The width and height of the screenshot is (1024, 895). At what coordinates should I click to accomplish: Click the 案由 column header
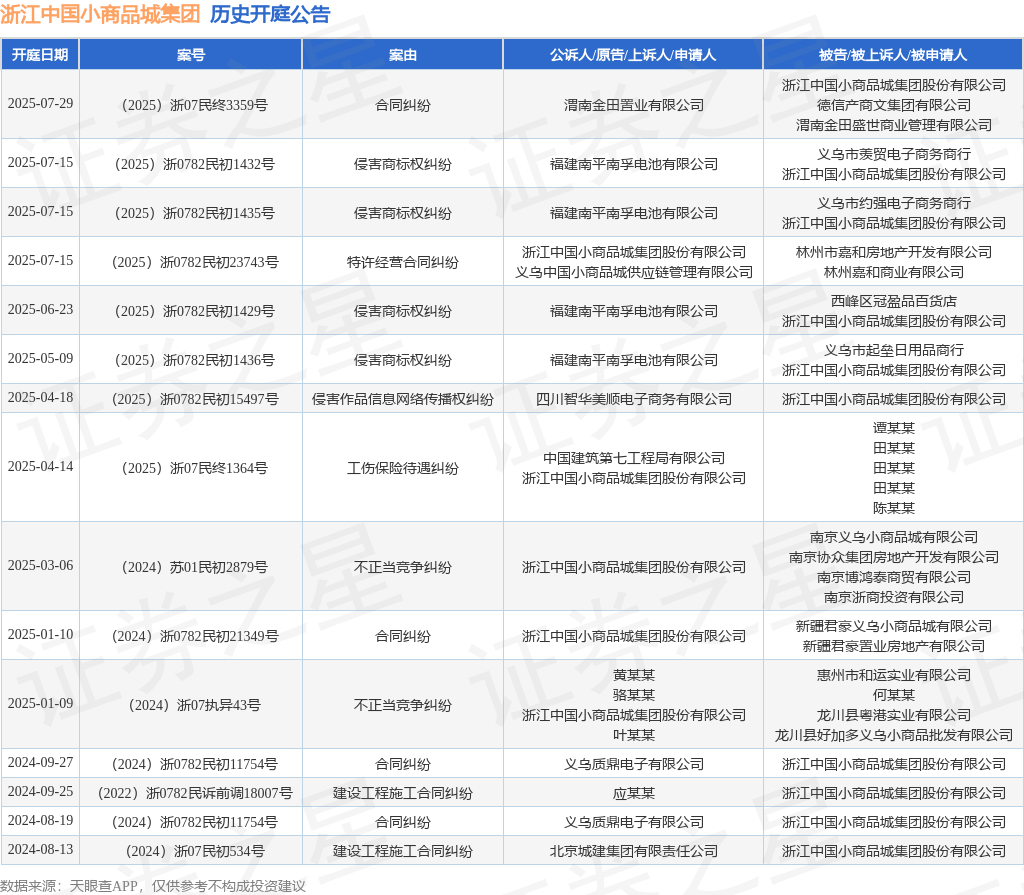(x=402, y=55)
